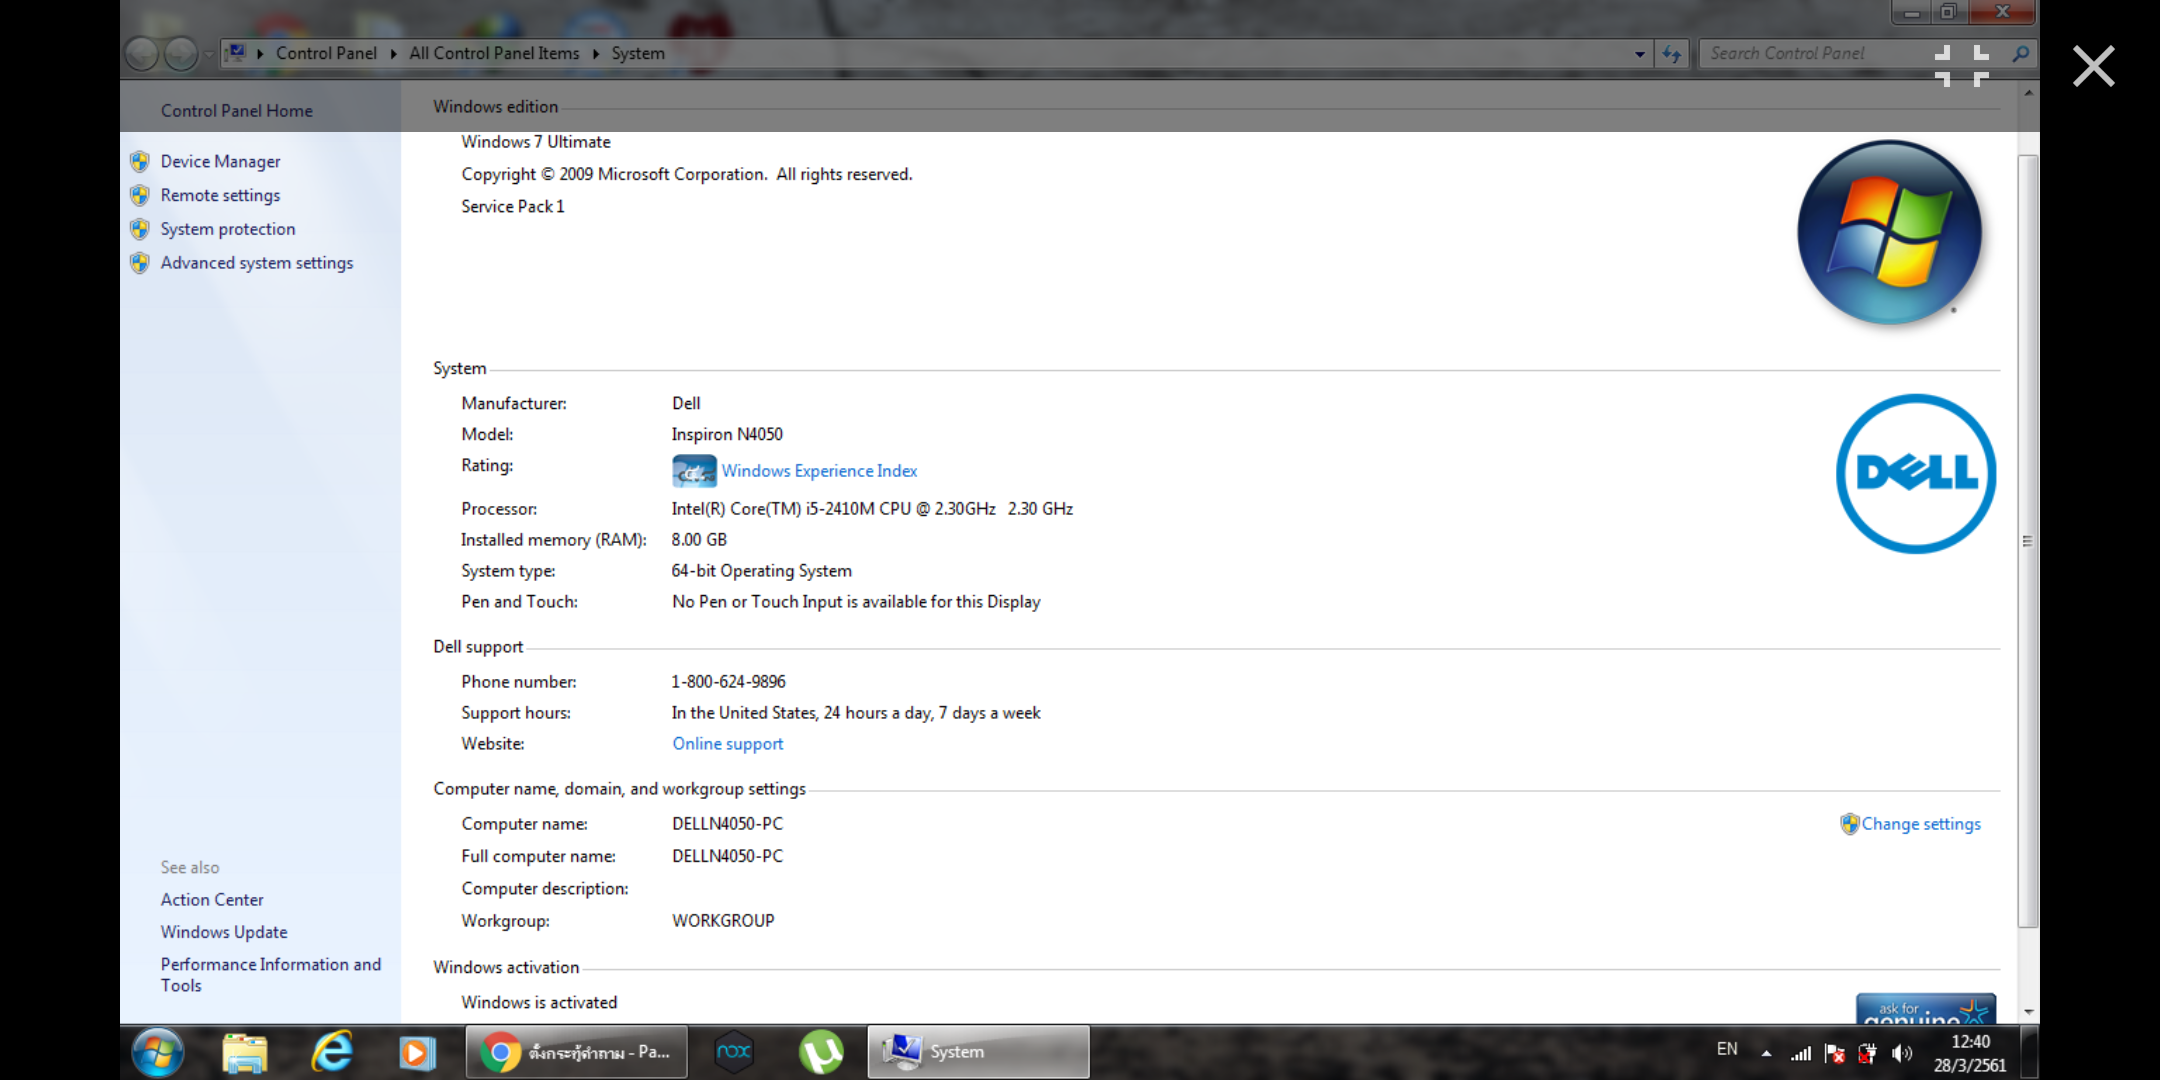
Task: Click the Dell logo image
Action: 1916,473
